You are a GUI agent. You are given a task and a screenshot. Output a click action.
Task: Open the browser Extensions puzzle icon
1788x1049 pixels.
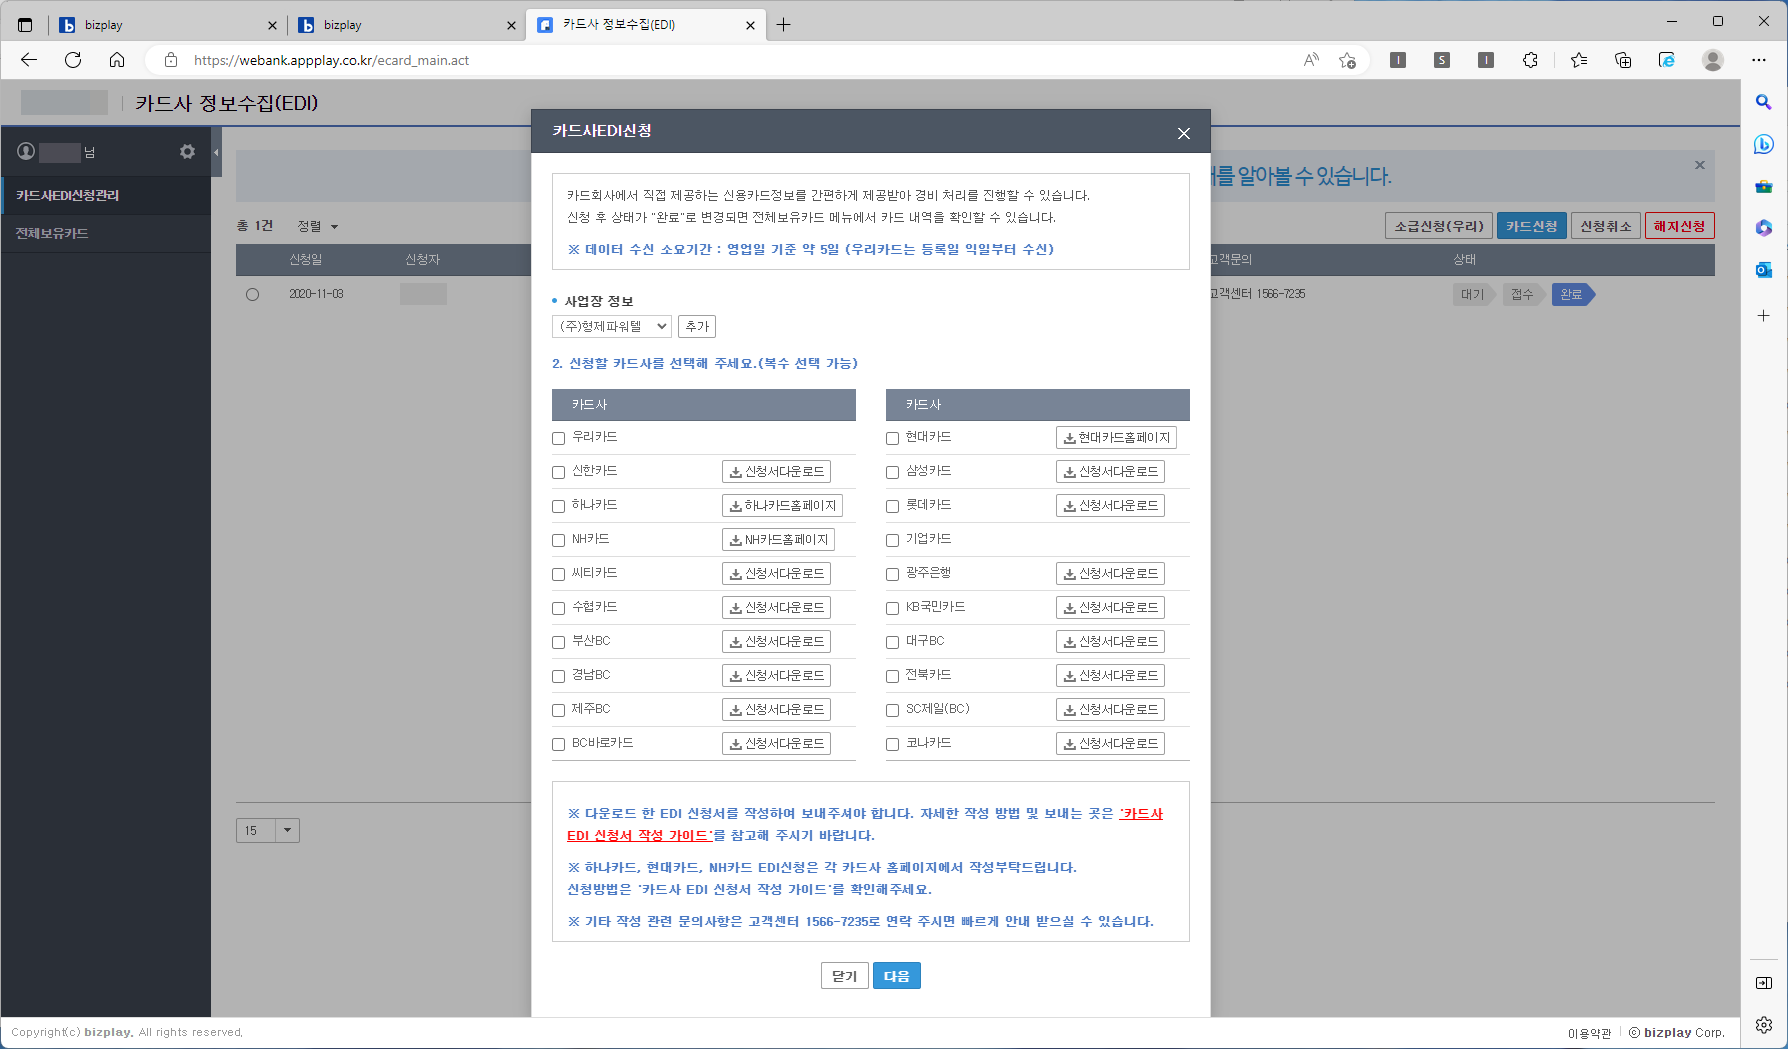pyautogui.click(x=1530, y=60)
